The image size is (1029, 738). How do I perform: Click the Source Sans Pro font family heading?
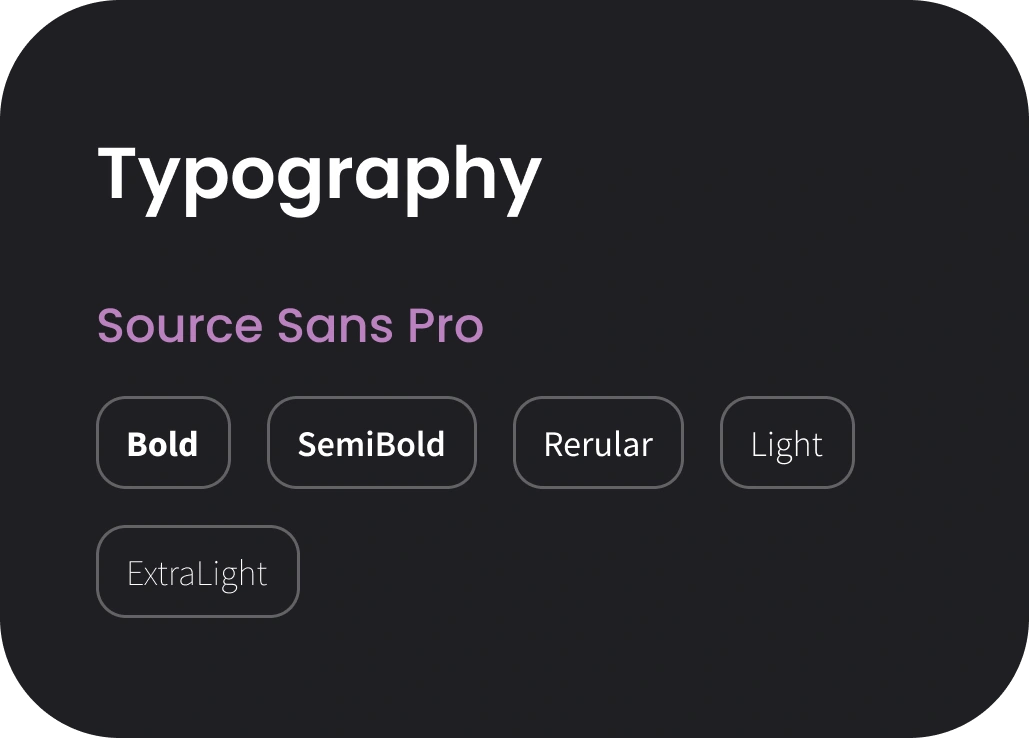pyautogui.click(x=291, y=325)
